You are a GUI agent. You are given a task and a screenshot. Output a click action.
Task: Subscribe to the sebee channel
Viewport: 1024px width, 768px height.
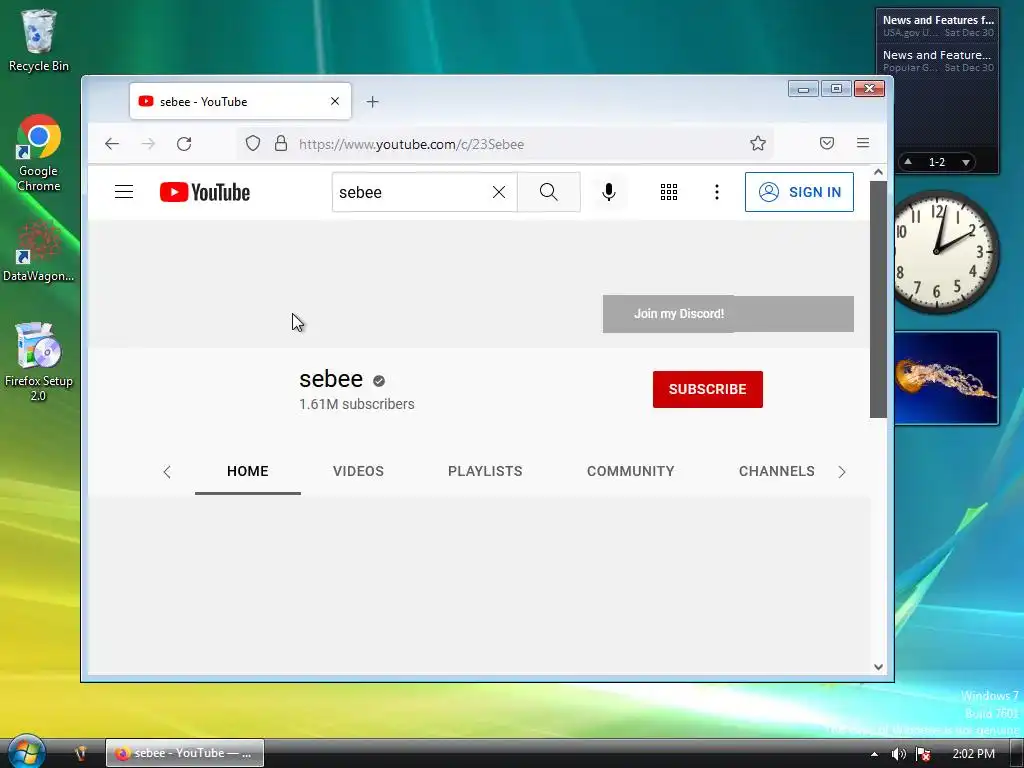click(x=707, y=389)
